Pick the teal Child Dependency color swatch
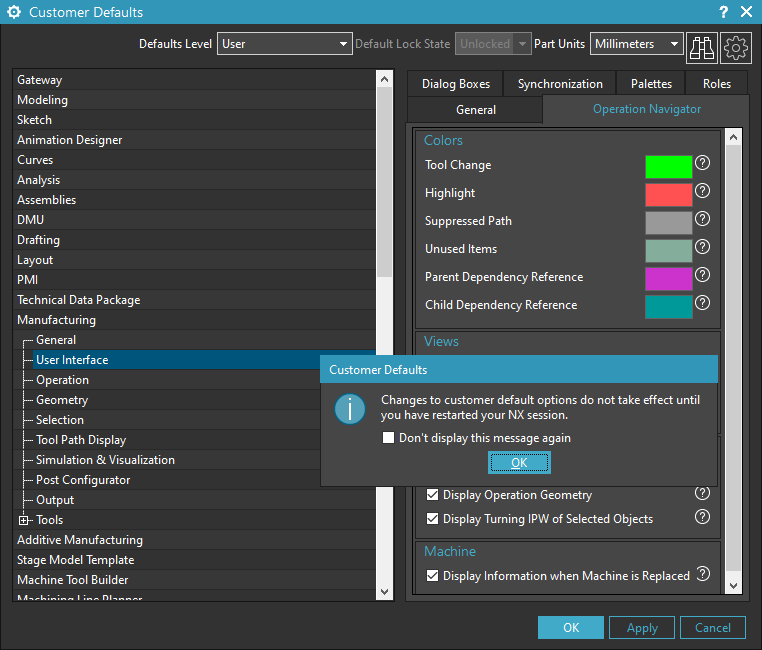Screen dimensions: 762x650 669,307
